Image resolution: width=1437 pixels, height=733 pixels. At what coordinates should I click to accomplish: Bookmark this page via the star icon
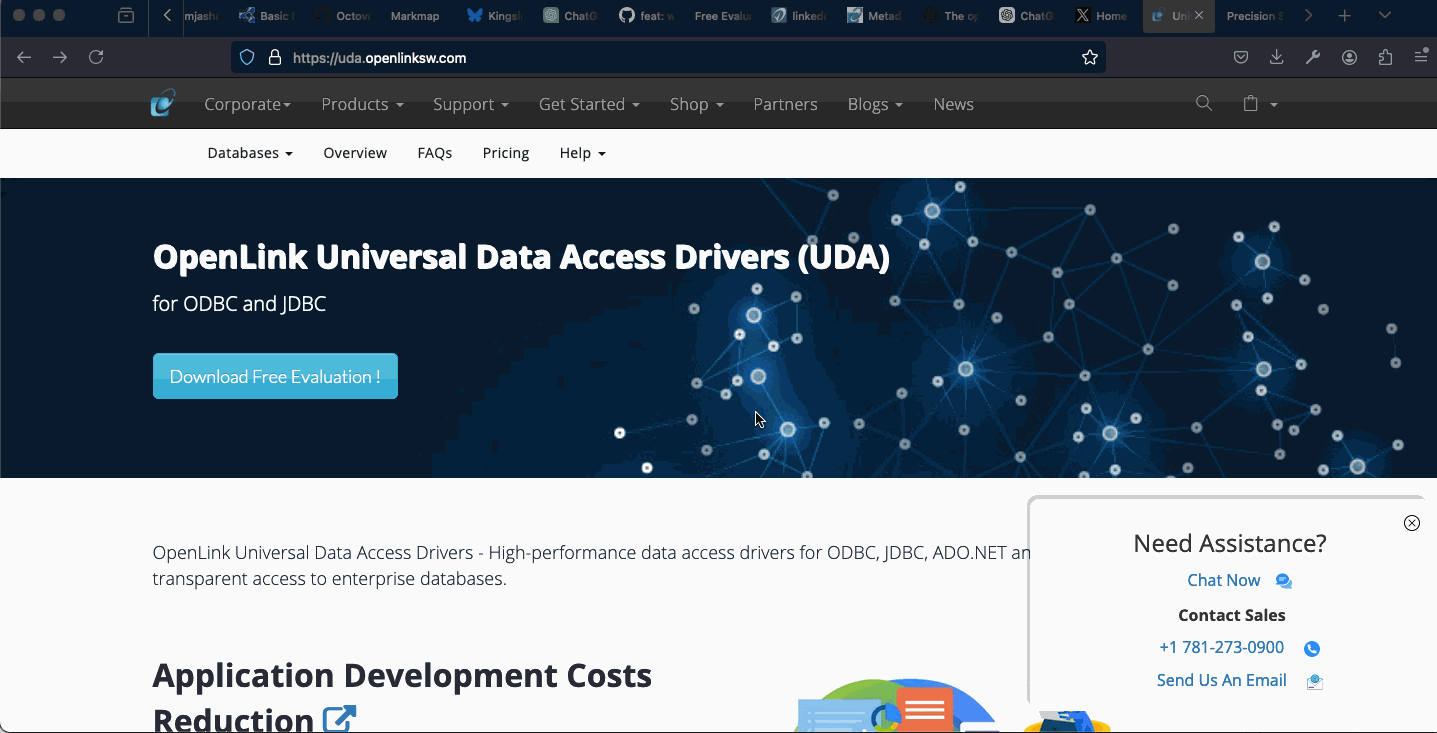tap(1089, 57)
